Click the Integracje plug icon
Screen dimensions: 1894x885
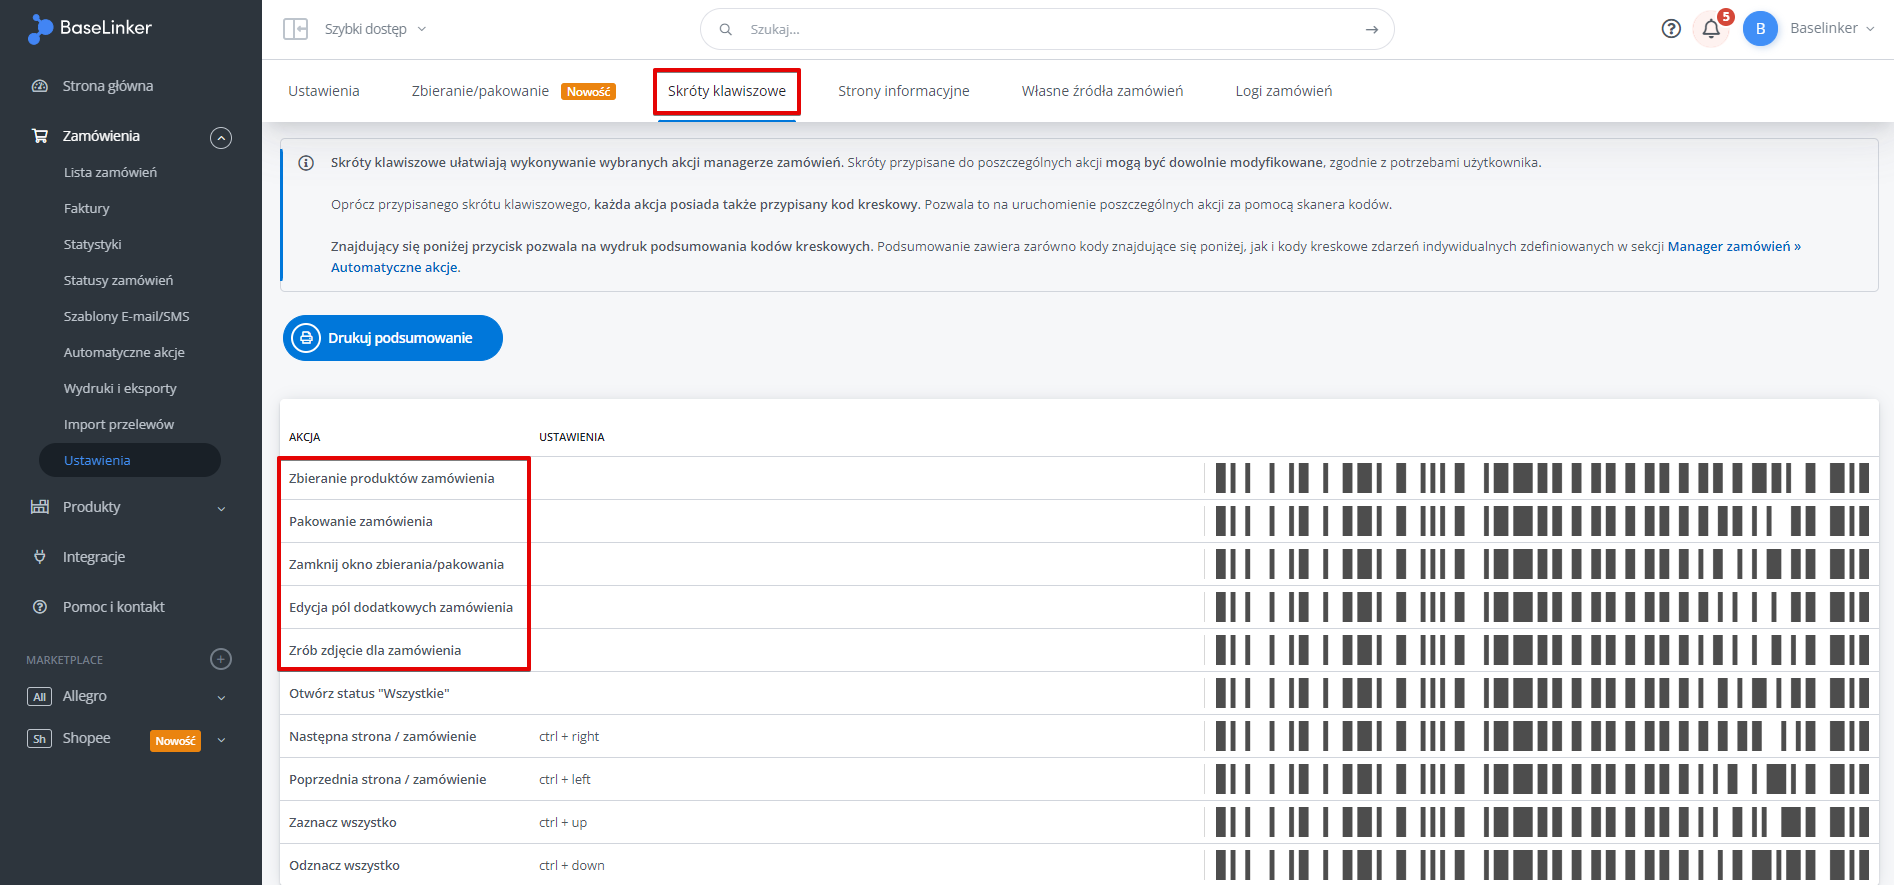40,557
